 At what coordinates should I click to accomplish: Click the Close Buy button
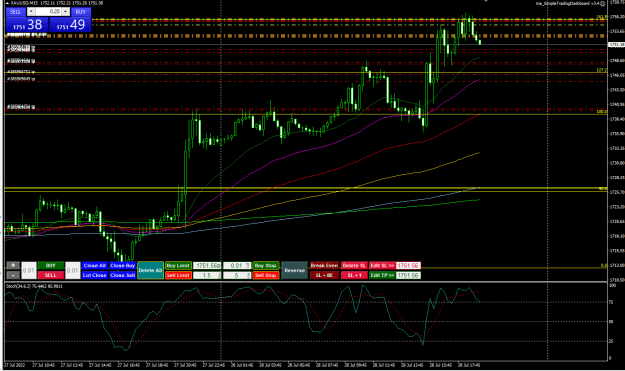coord(123,265)
